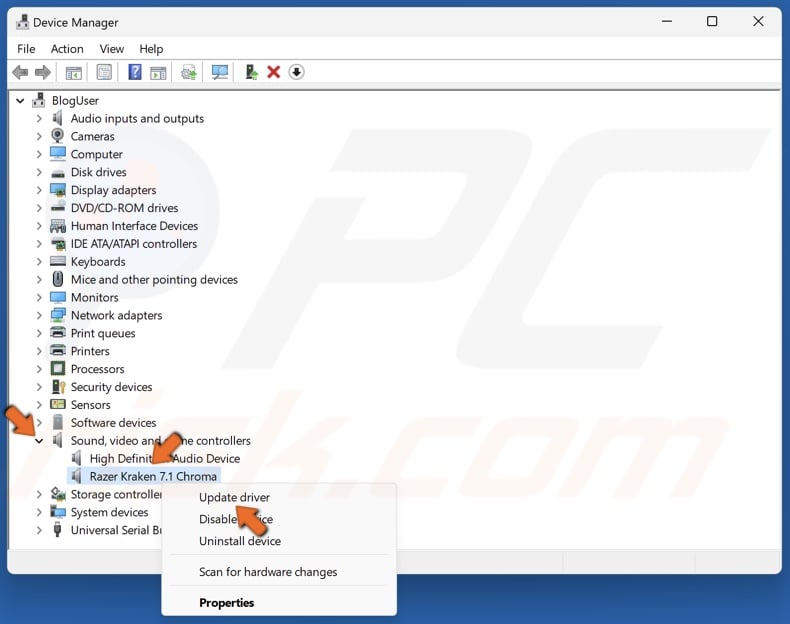Select the Cameras label
The image size is (790, 624).
(92, 136)
